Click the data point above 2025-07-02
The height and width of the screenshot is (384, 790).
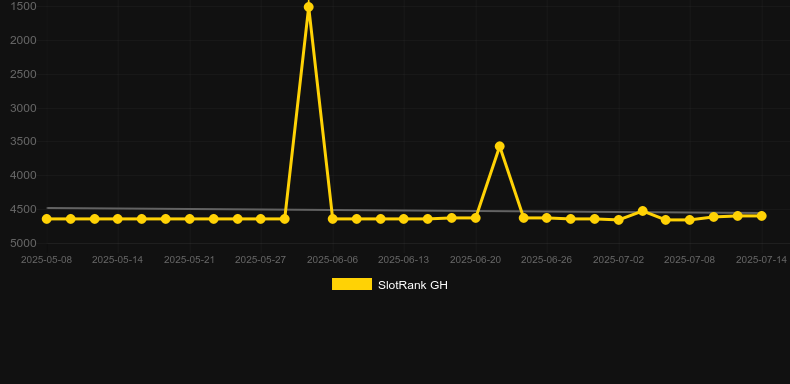coord(619,220)
